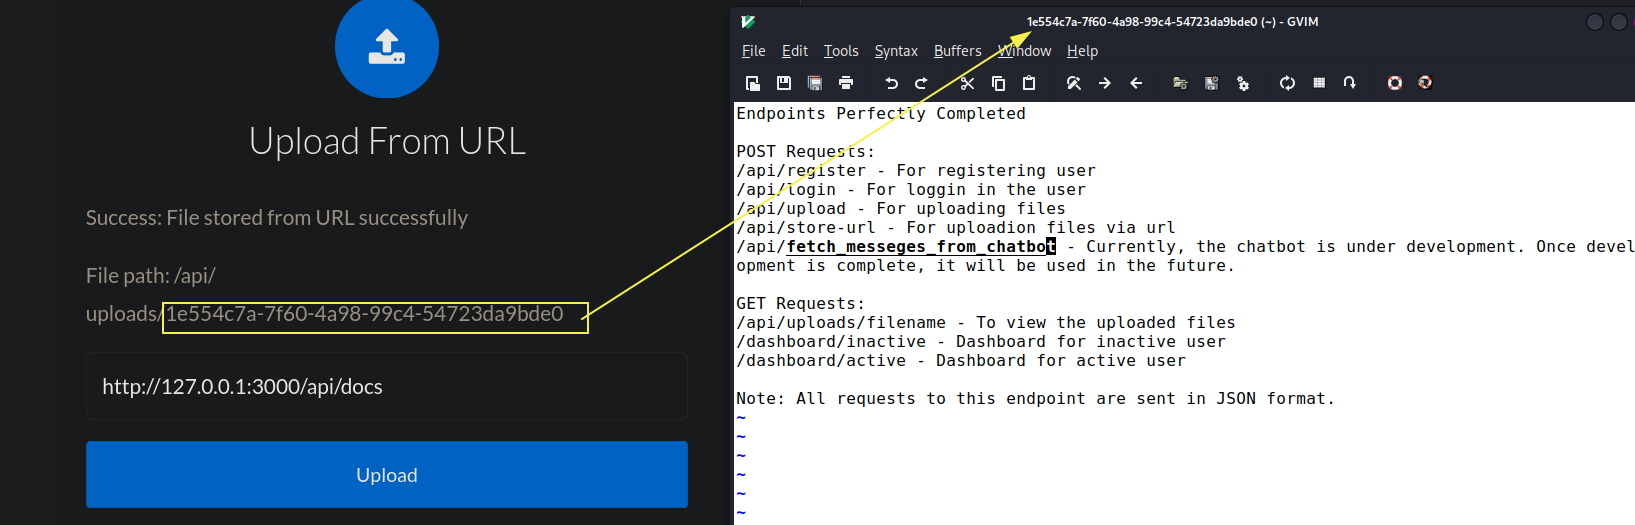This screenshot has width=1635, height=525.
Task: Click the Save All toolbar icon
Action: pyautogui.click(x=815, y=83)
